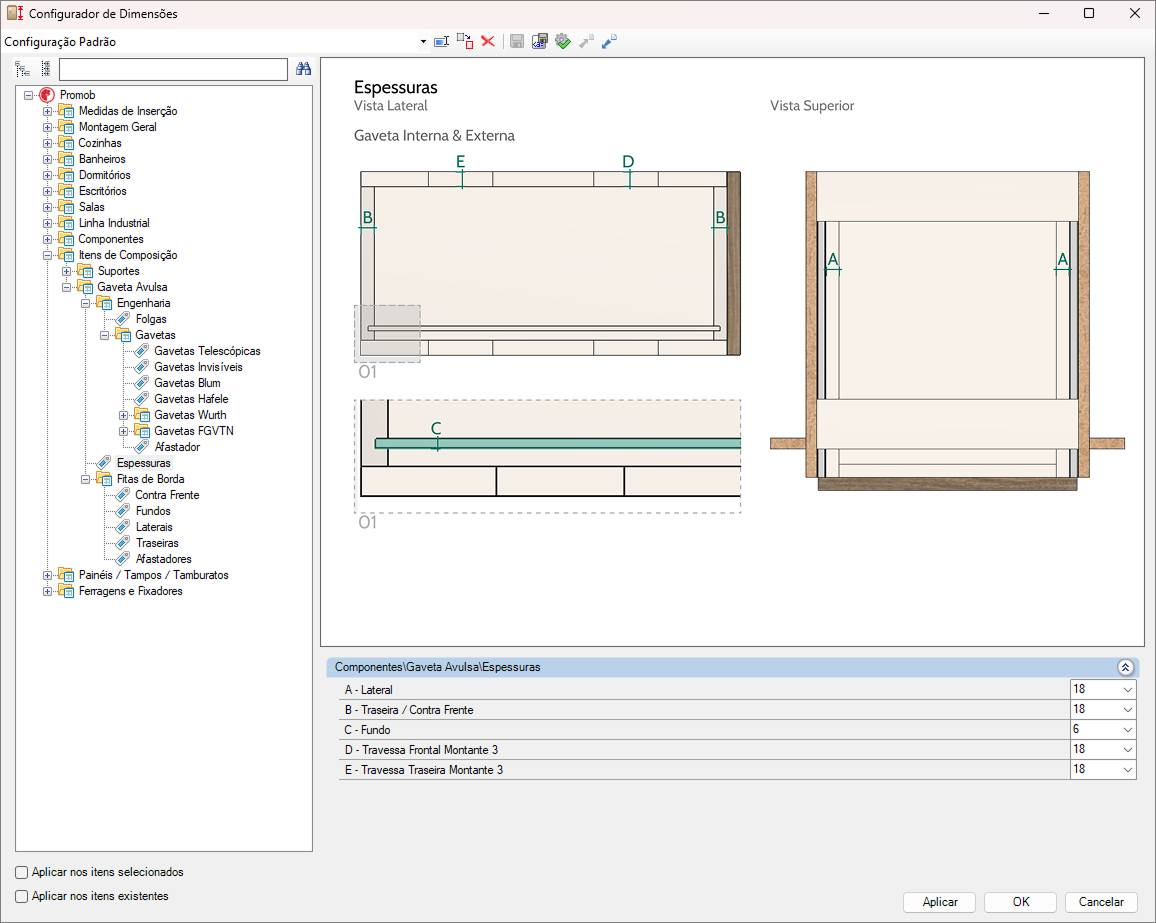Click the gear with green checkmark icon

pyautogui.click(x=563, y=41)
